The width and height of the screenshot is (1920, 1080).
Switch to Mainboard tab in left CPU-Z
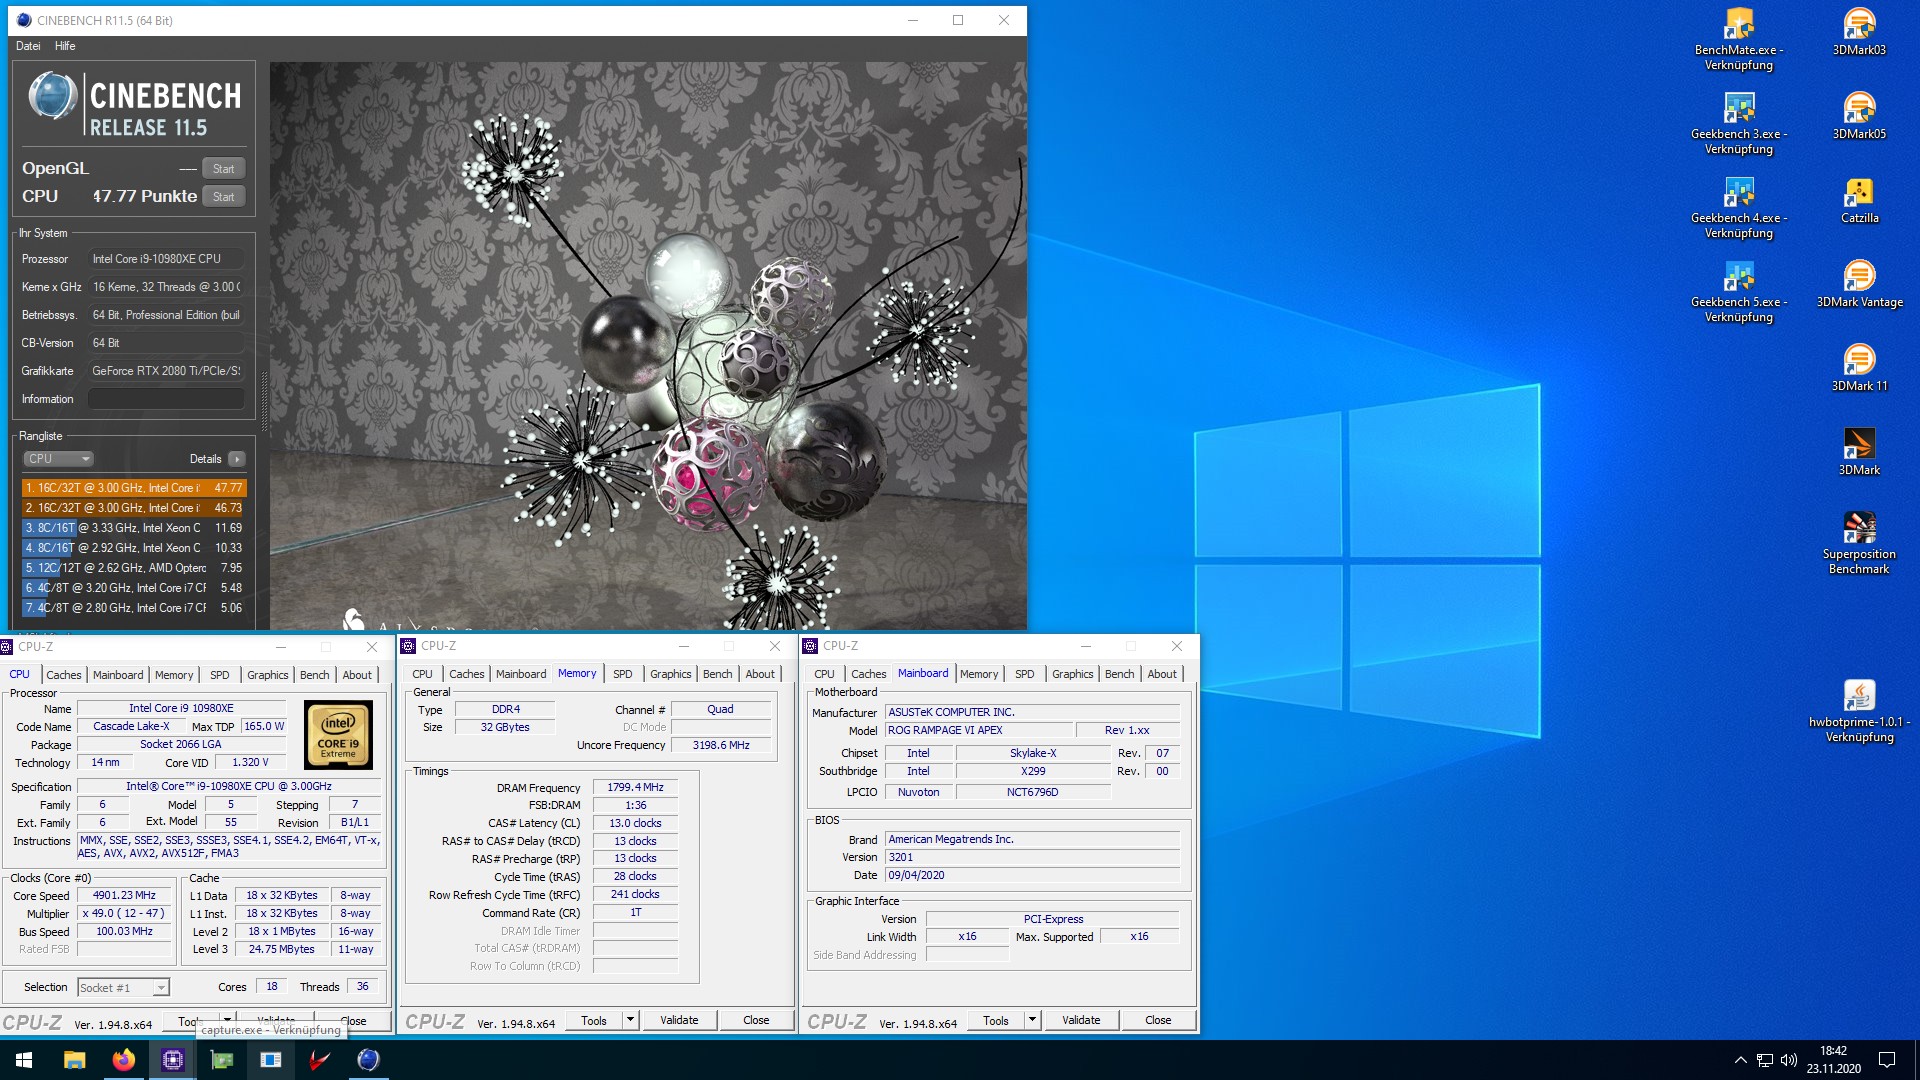(118, 675)
